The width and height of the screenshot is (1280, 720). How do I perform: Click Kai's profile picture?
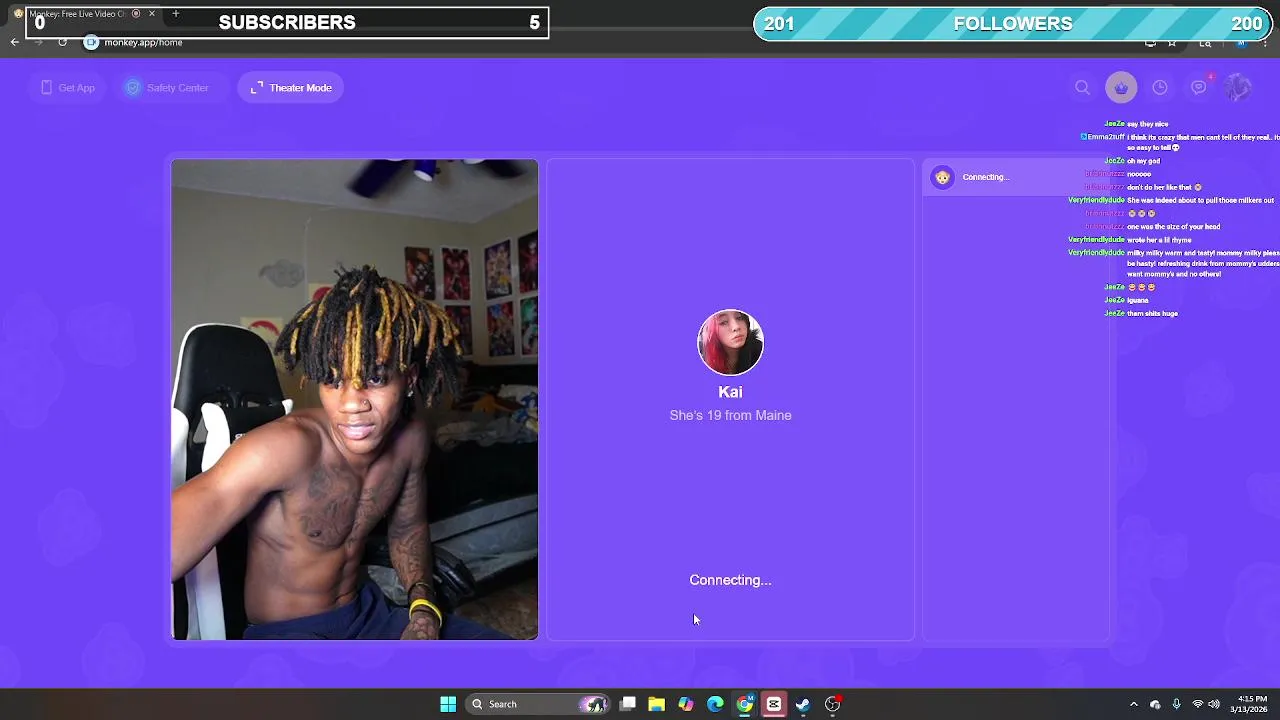(730, 343)
